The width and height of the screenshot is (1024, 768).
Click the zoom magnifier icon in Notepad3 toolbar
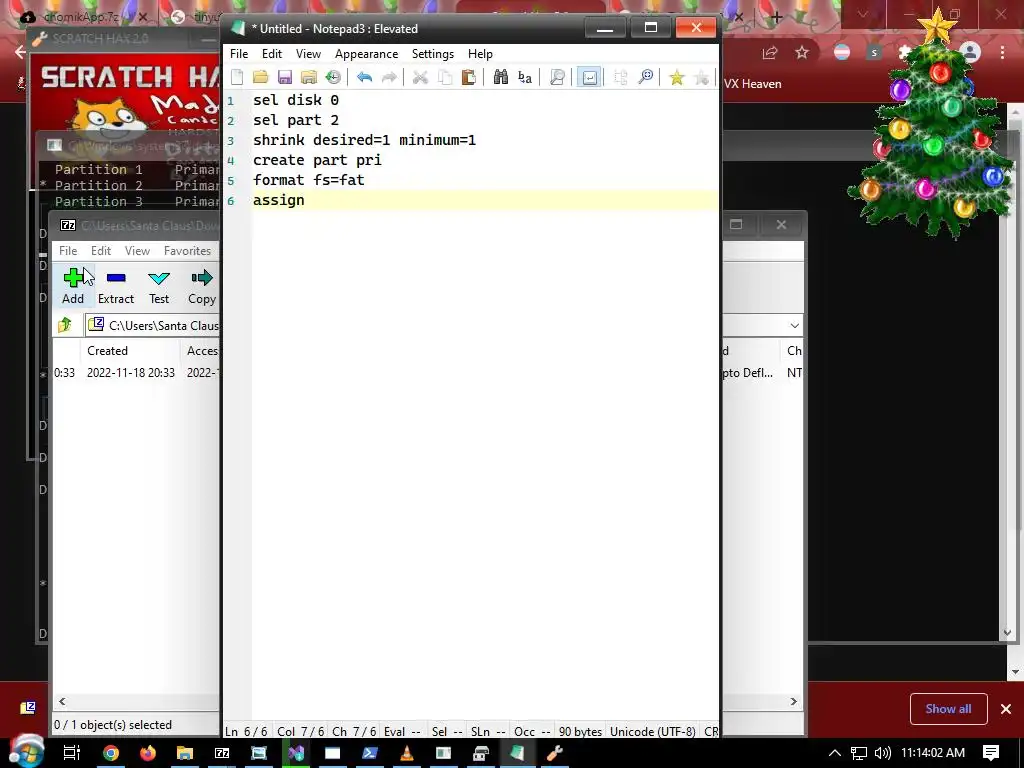(645, 77)
